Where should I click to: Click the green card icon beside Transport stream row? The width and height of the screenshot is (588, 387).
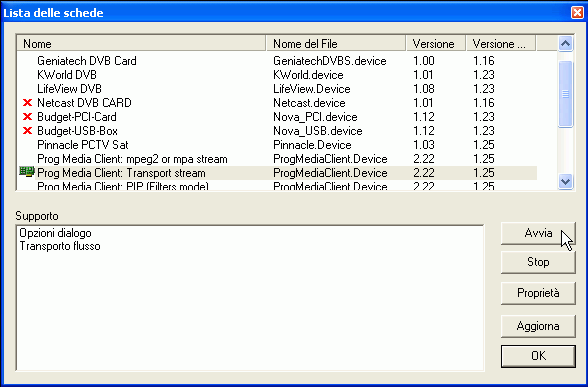[27, 172]
